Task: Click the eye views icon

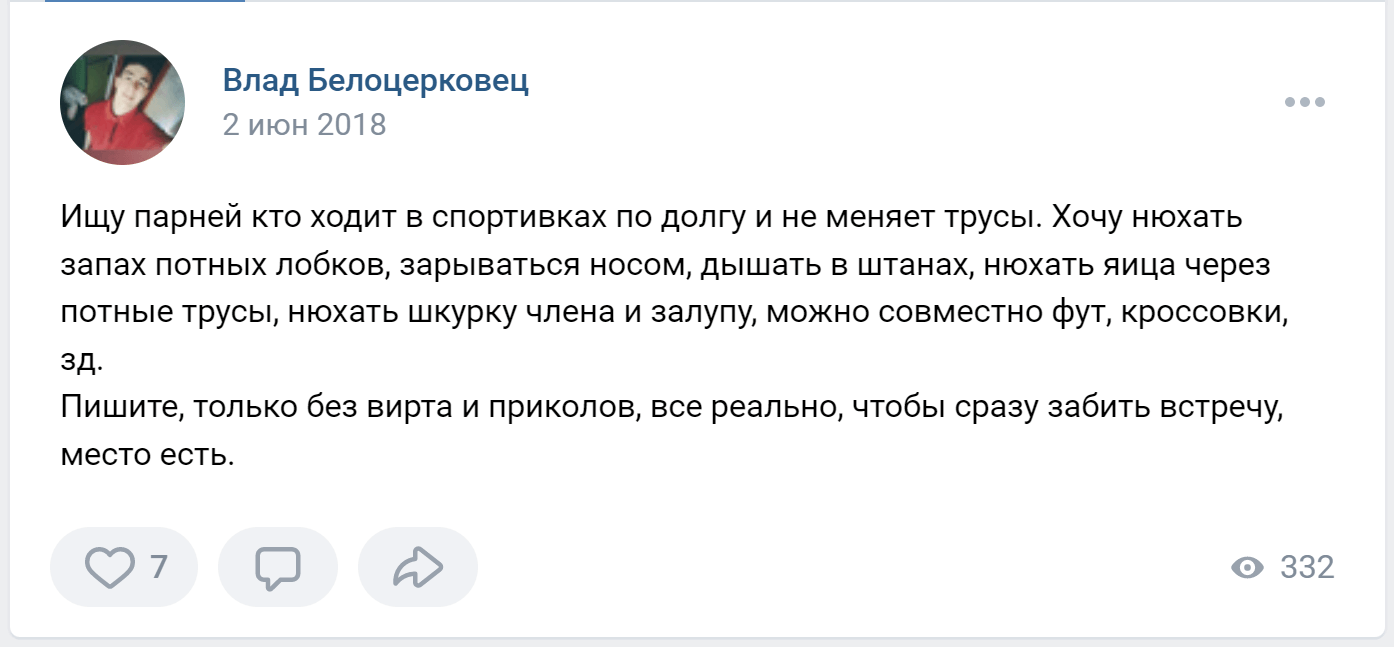Action: point(1246,568)
